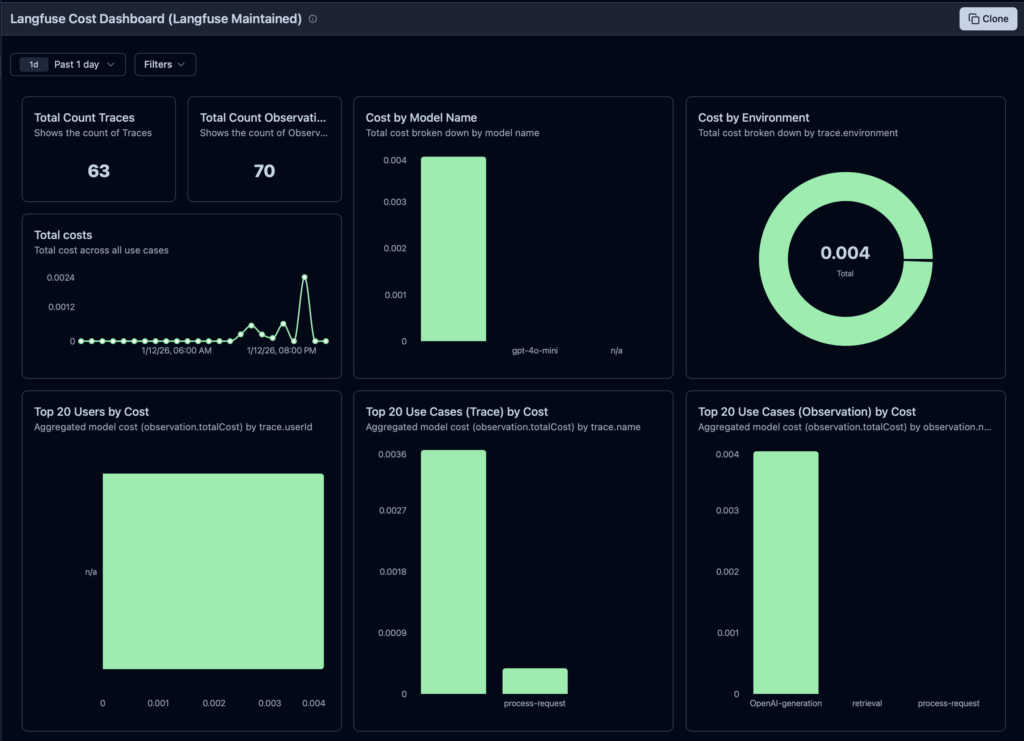Open the Past 1 day time range dropdown
1024x741 pixels.
[84, 64]
